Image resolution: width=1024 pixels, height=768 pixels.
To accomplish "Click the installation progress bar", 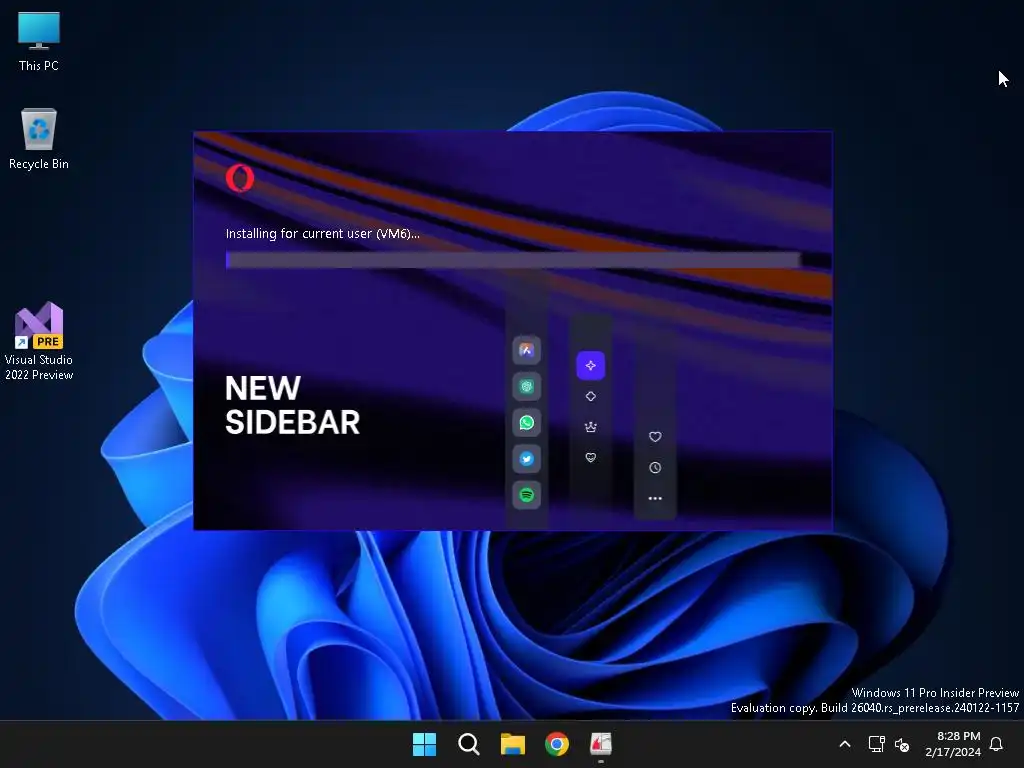I will [513, 260].
